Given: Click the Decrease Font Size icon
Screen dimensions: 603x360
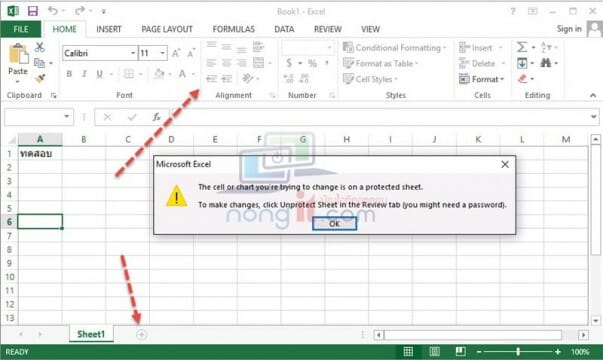Looking at the screenshot, I should [x=191, y=53].
